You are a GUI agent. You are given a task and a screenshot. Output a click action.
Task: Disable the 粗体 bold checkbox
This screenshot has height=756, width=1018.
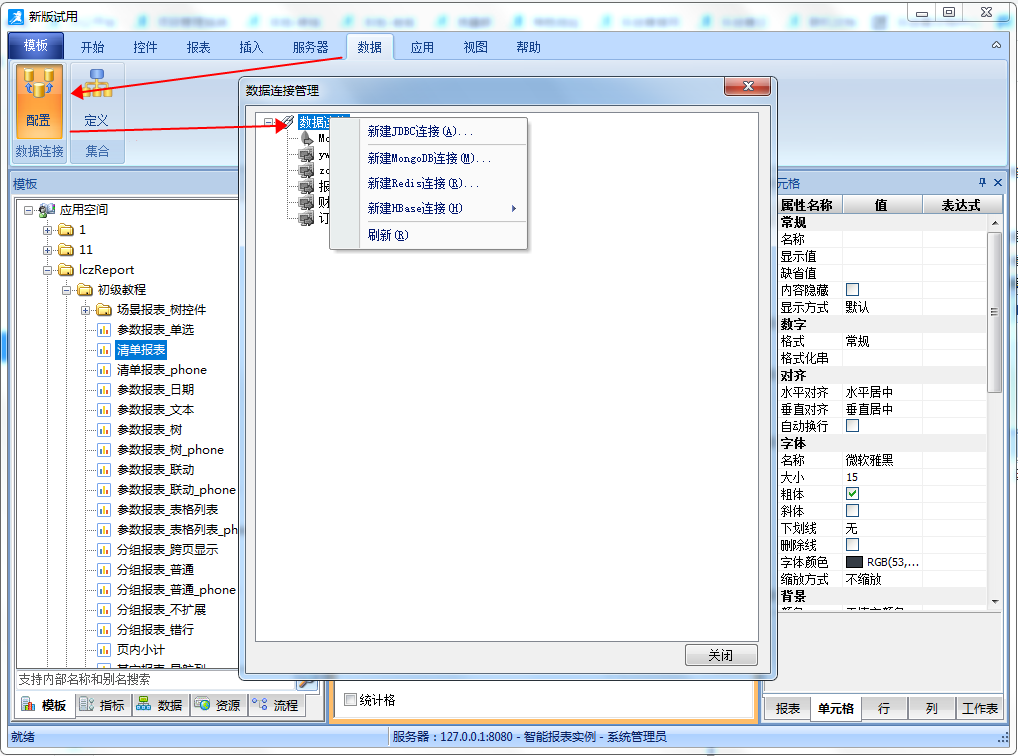[853, 494]
